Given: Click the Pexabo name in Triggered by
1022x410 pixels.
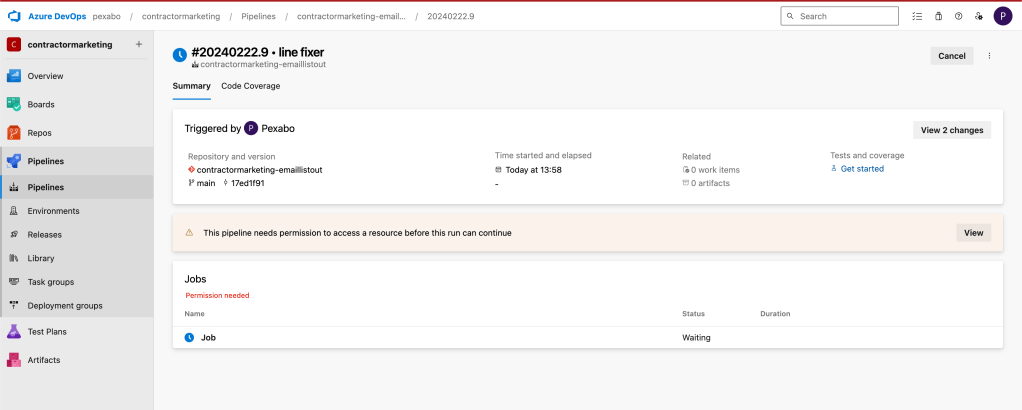Looking at the screenshot, I should [278, 129].
